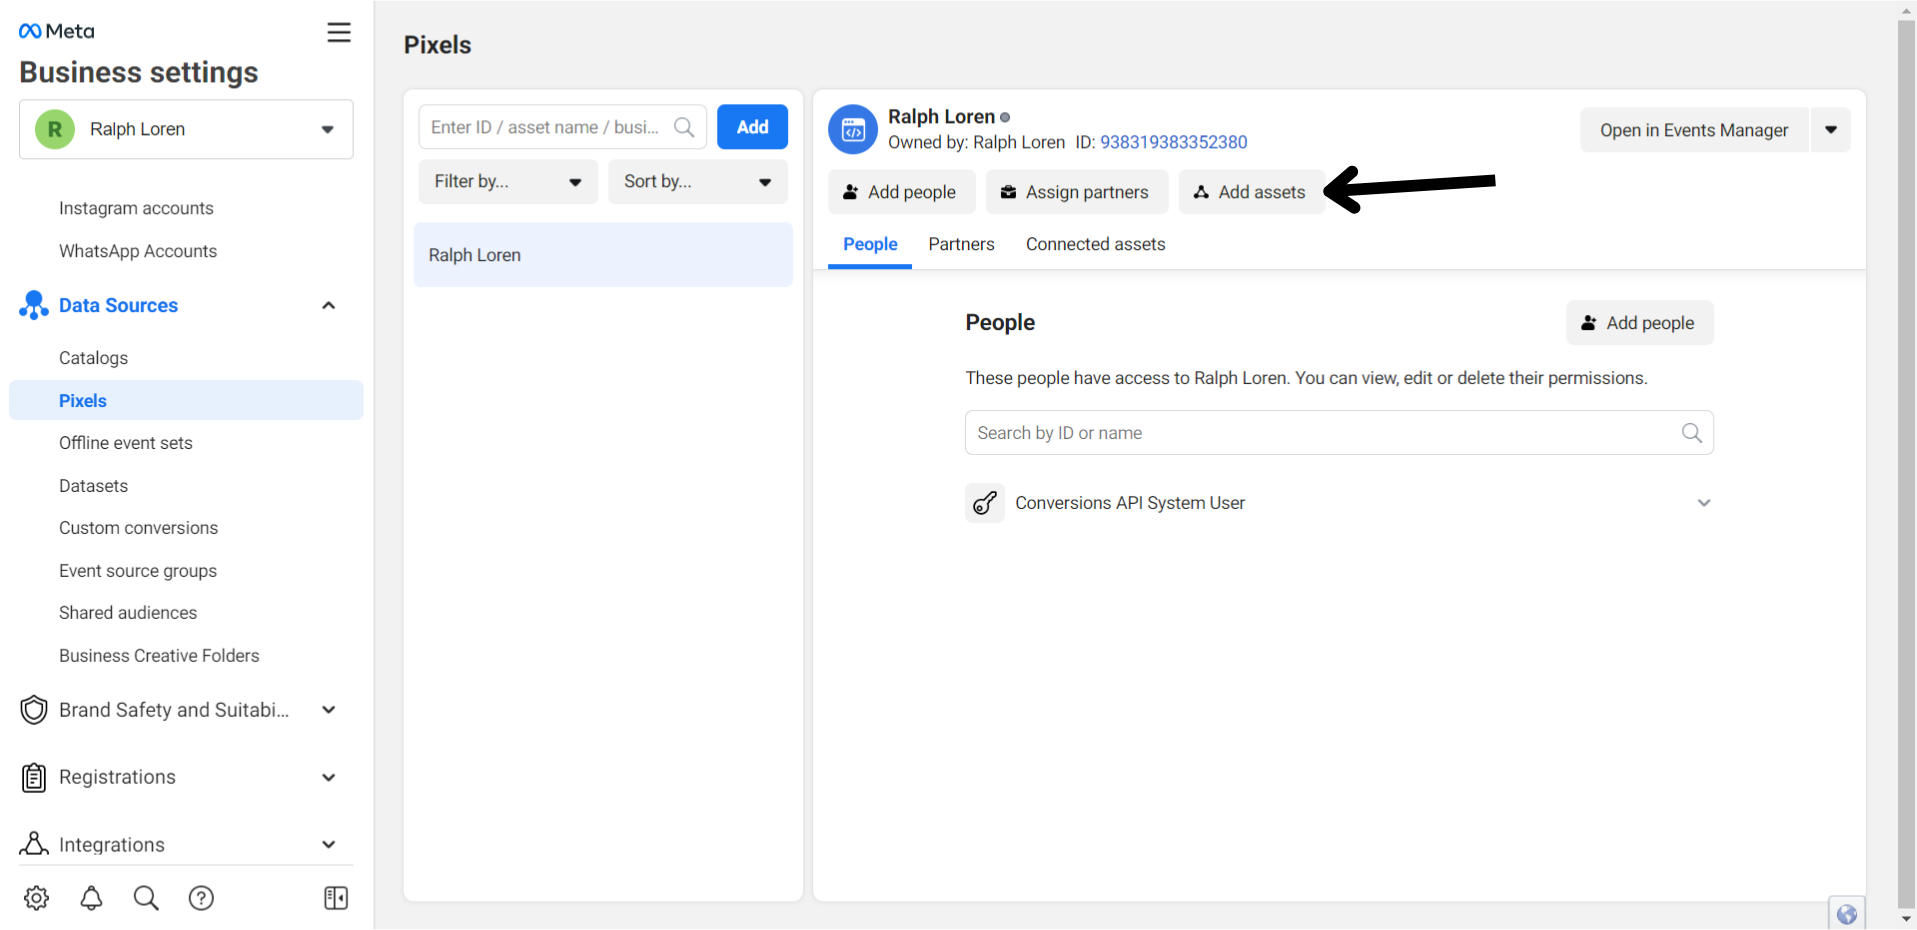Click Open in Events Manager button

point(1694,130)
